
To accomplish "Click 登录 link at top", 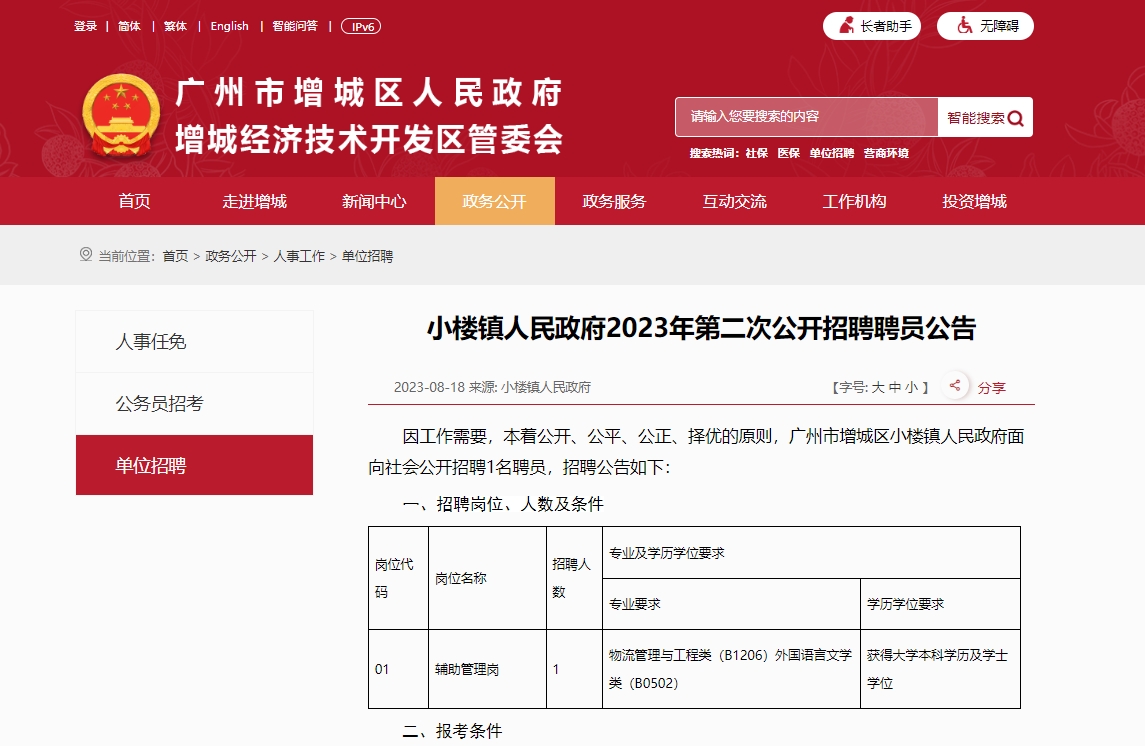I will point(85,26).
